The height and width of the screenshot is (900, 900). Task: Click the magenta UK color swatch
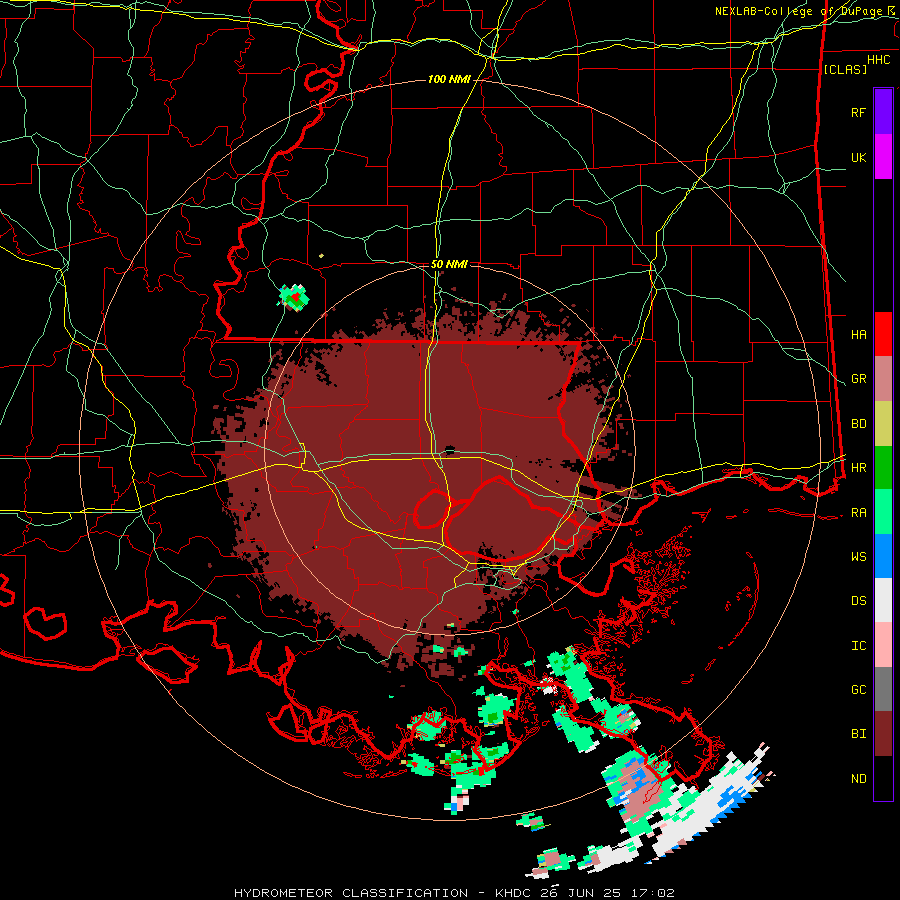point(883,157)
